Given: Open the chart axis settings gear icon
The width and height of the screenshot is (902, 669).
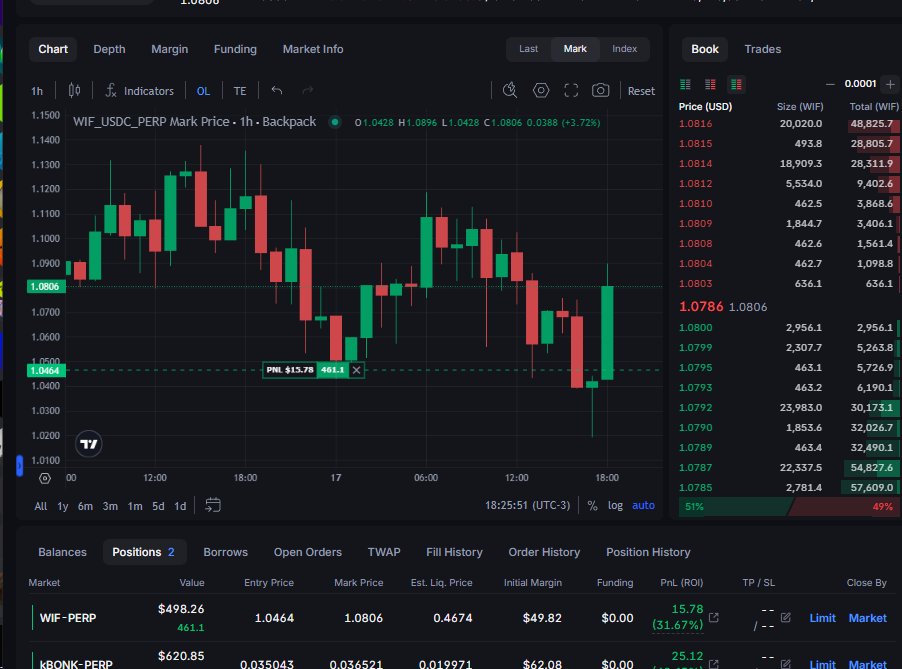Looking at the screenshot, I should 45,478.
